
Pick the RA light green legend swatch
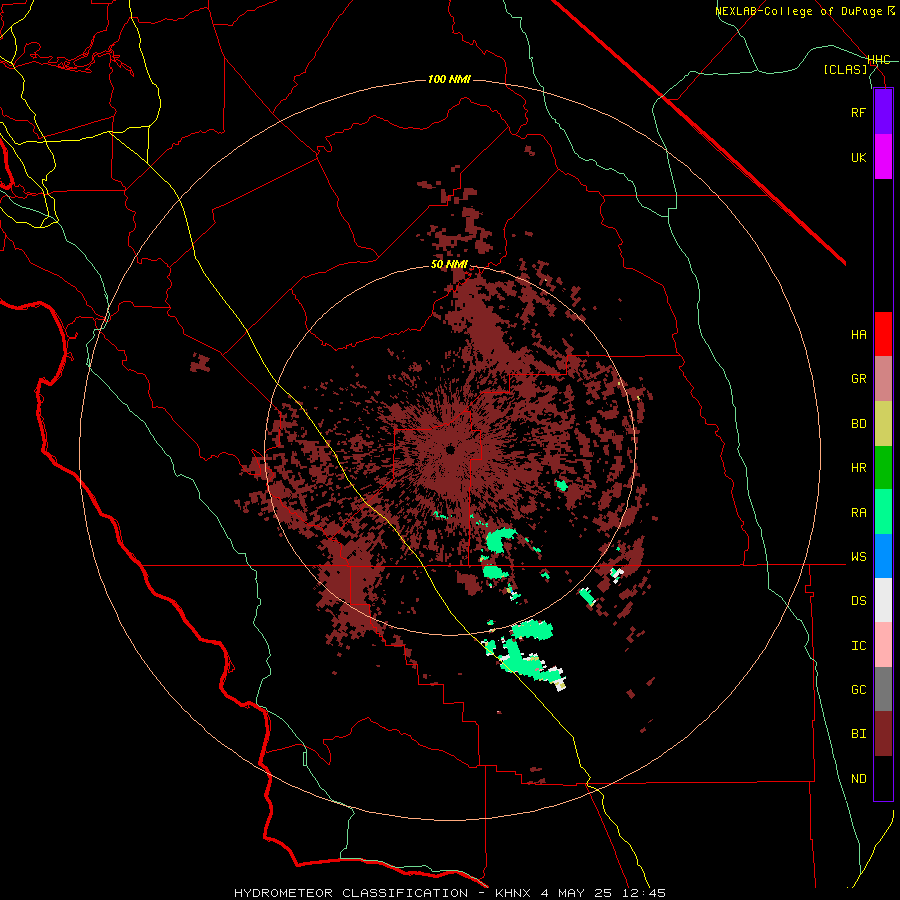883,512
